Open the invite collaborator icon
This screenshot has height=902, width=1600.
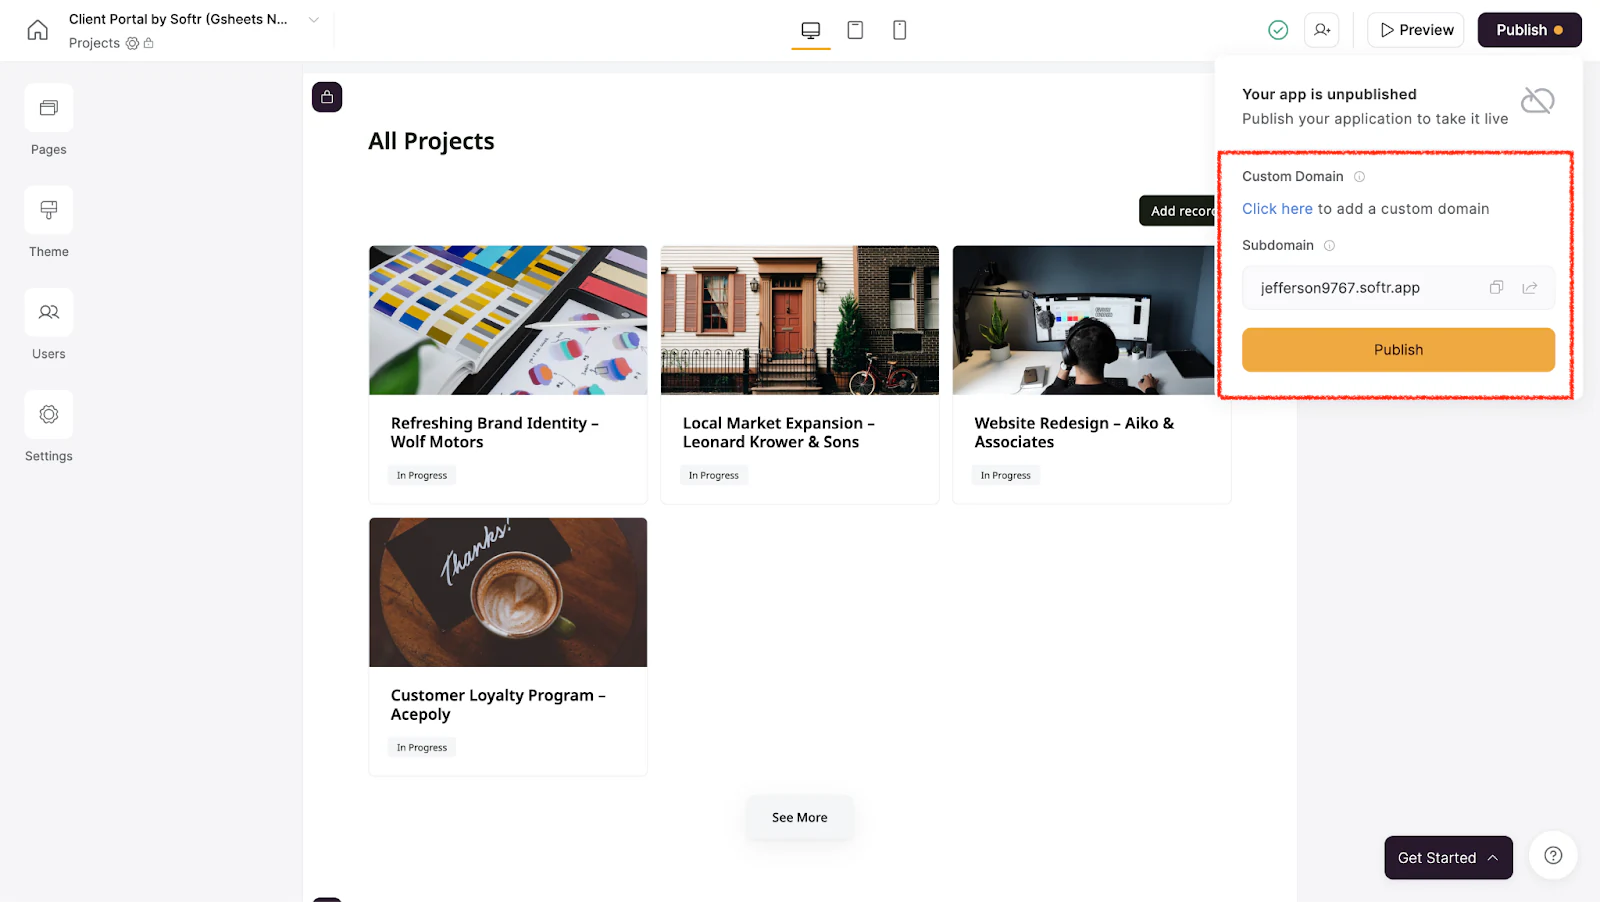pos(1322,30)
